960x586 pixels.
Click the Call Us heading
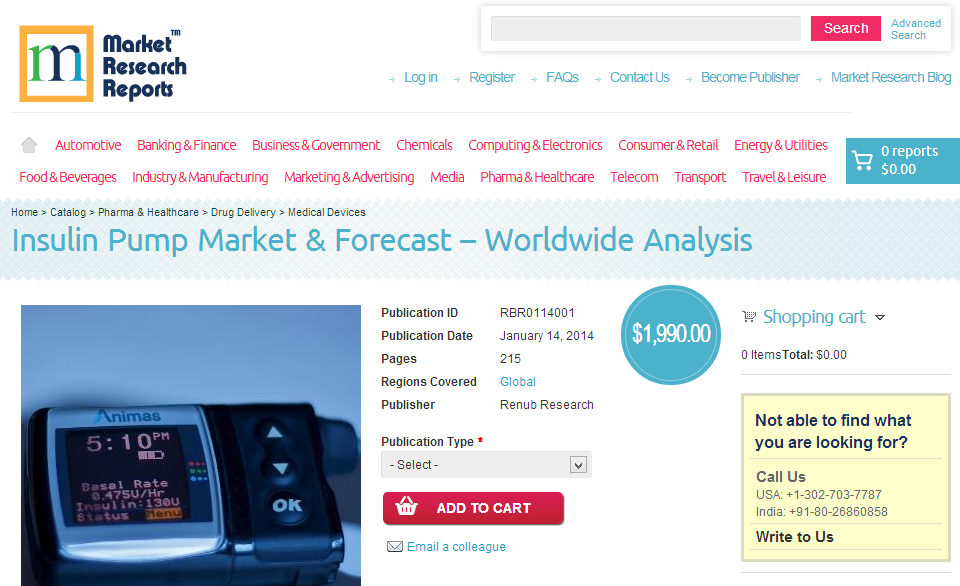(x=781, y=477)
